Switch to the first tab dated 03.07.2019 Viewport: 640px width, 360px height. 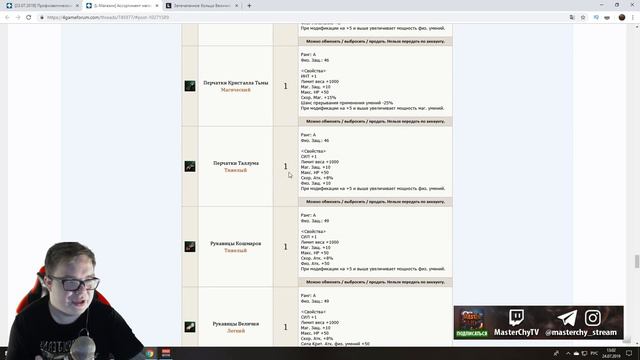click(42, 6)
